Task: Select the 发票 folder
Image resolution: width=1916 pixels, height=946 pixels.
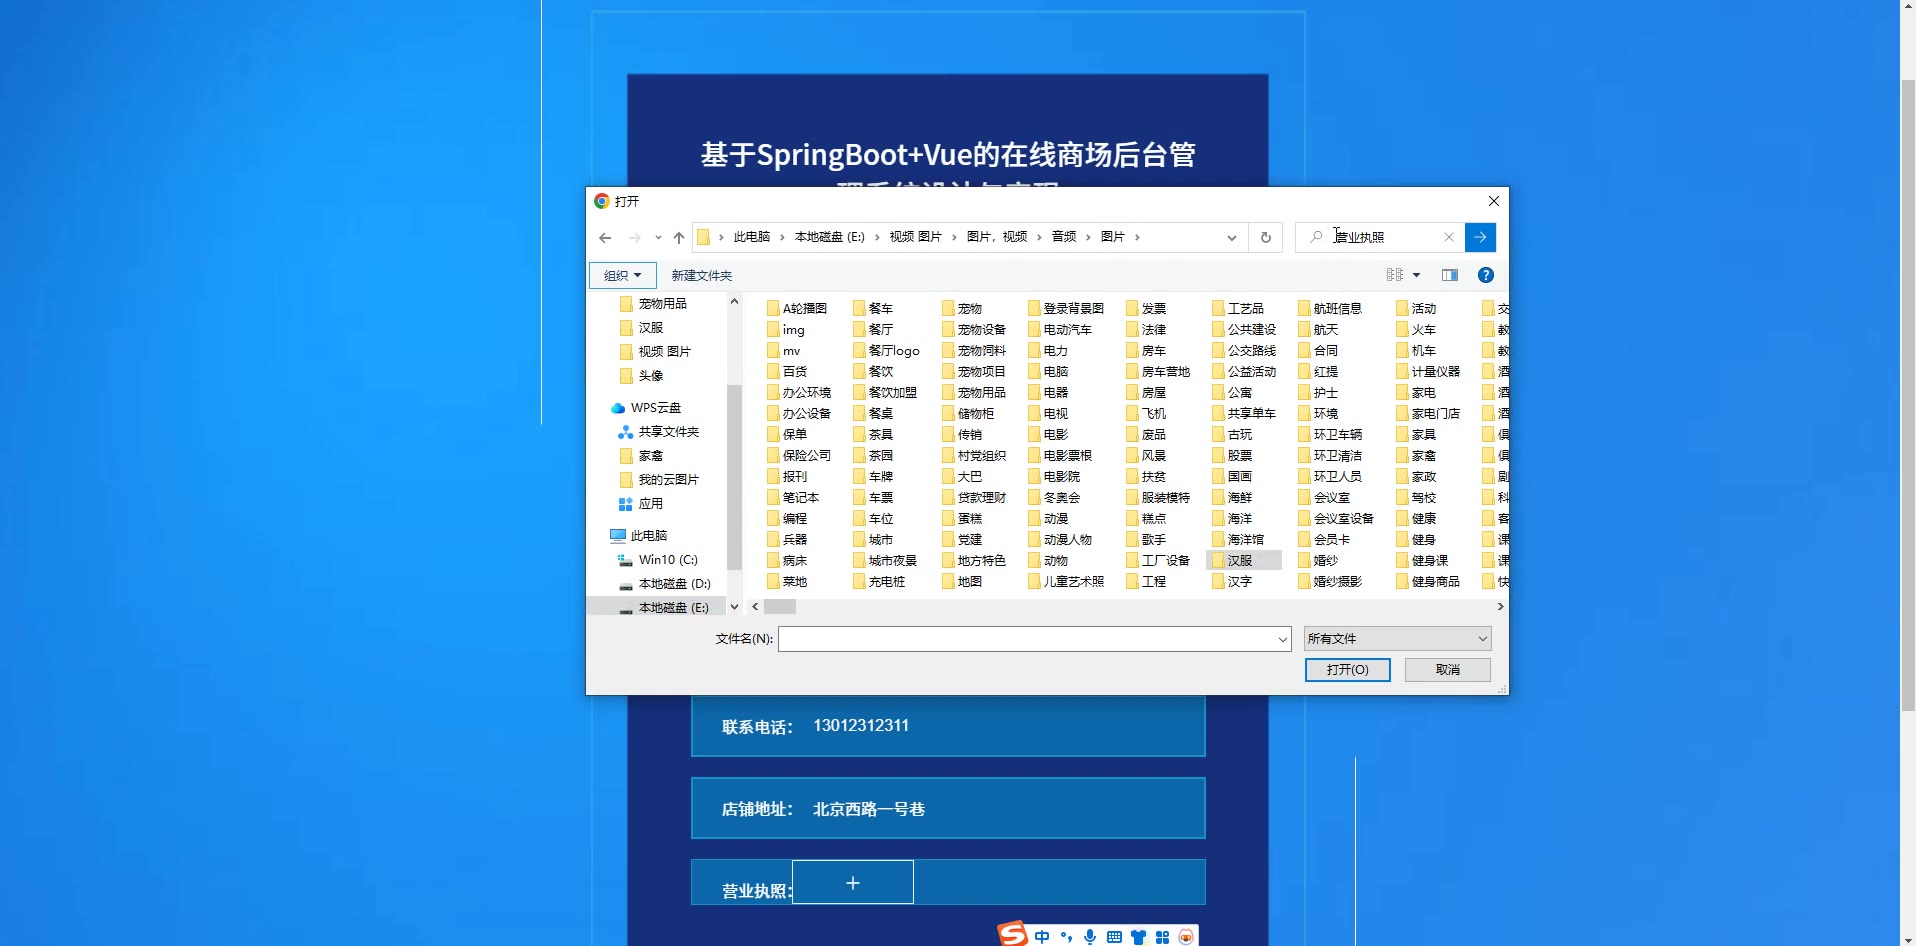Action: [1146, 309]
